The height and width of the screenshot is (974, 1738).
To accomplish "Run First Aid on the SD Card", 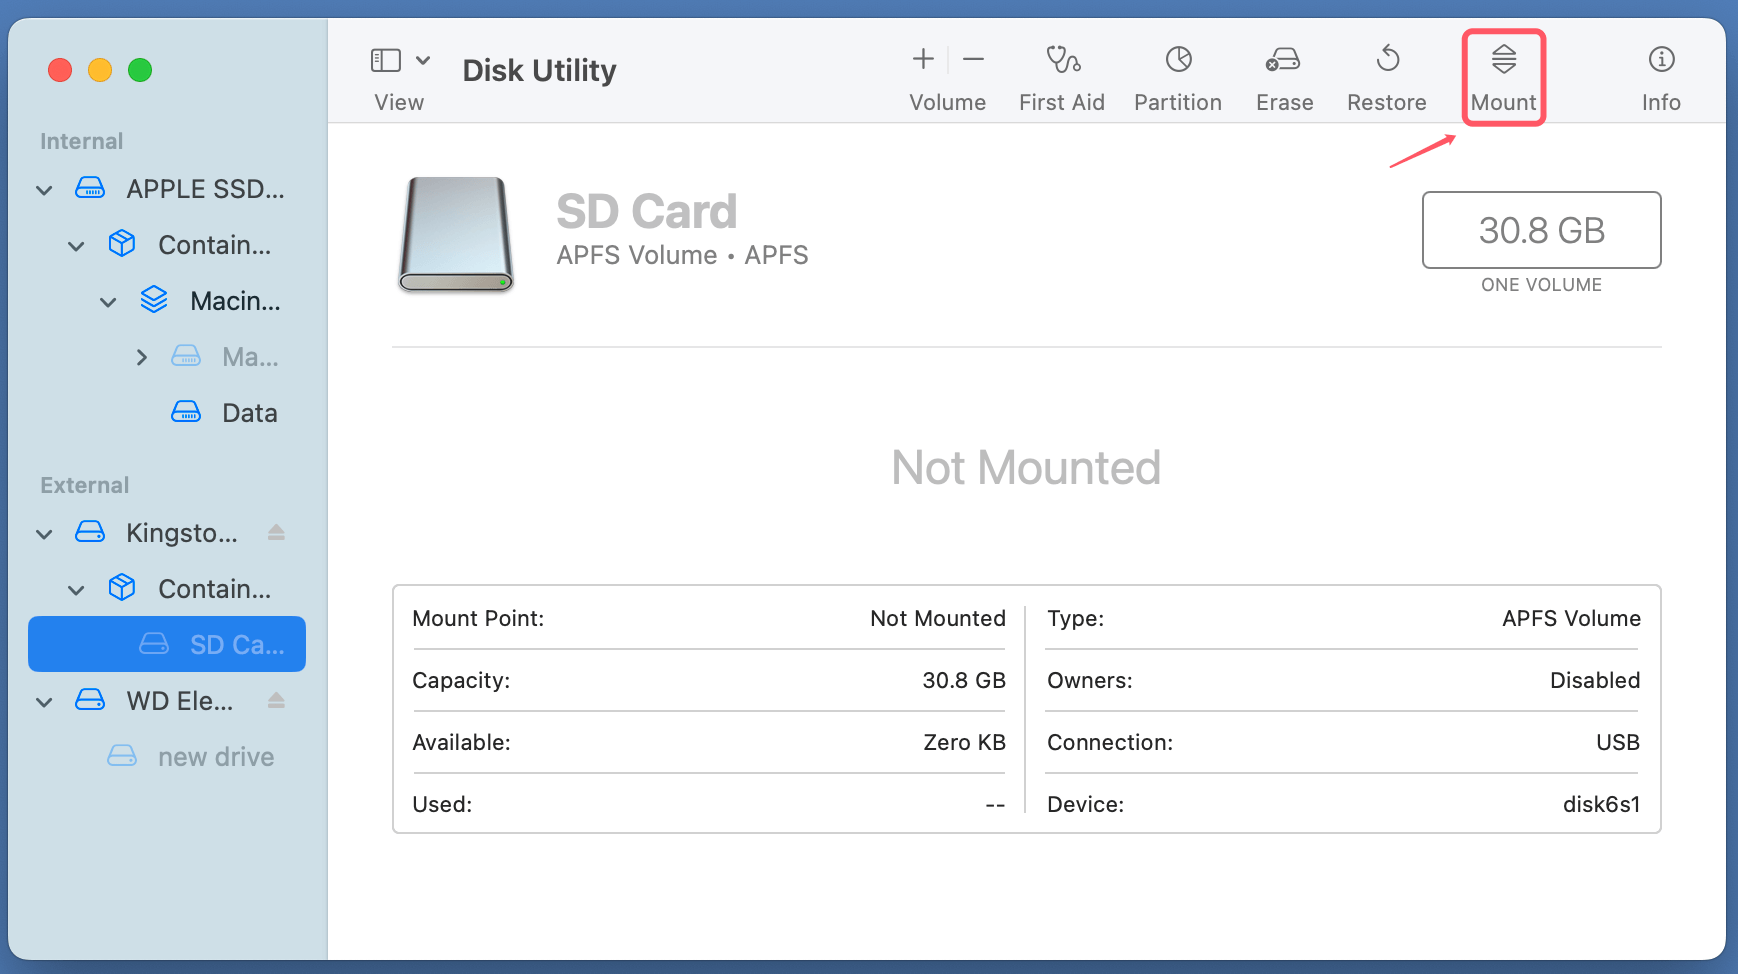I will tap(1061, 75).
